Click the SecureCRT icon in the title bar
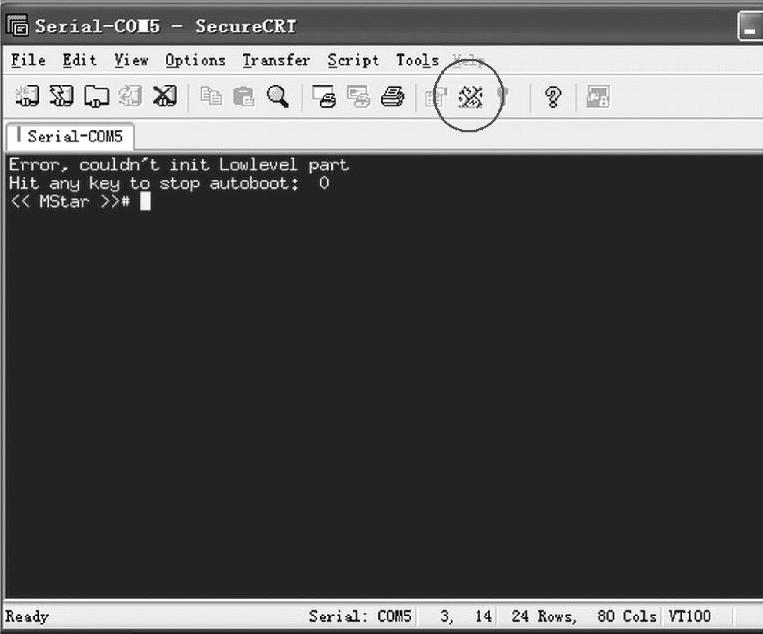Image resolution: width=763 pixels, height=634 pixels. click(18, 25)
